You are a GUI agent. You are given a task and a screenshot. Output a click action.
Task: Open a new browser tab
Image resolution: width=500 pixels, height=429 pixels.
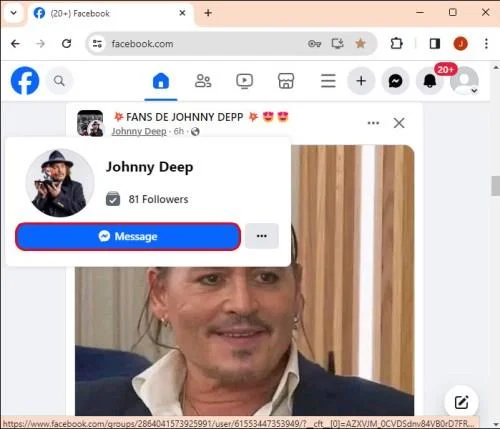click(208, 13)
